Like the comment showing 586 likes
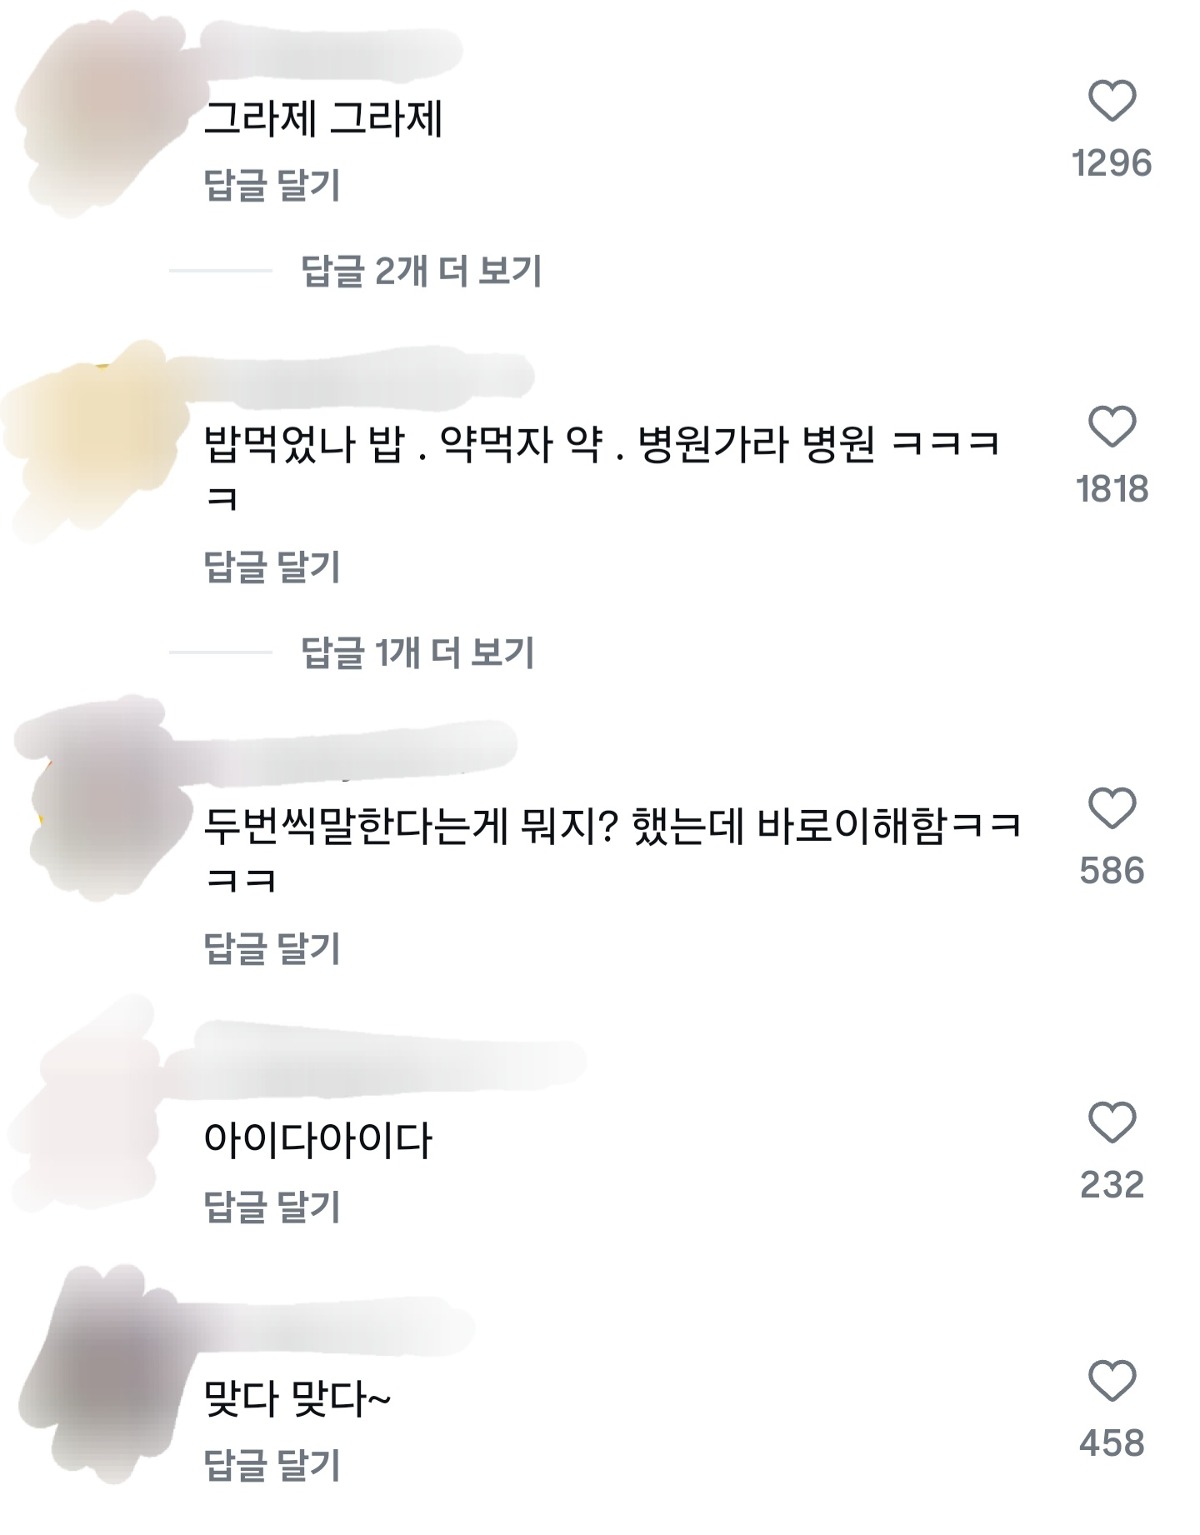This screenshot has width=1200, height=1535. [1112, 808]
